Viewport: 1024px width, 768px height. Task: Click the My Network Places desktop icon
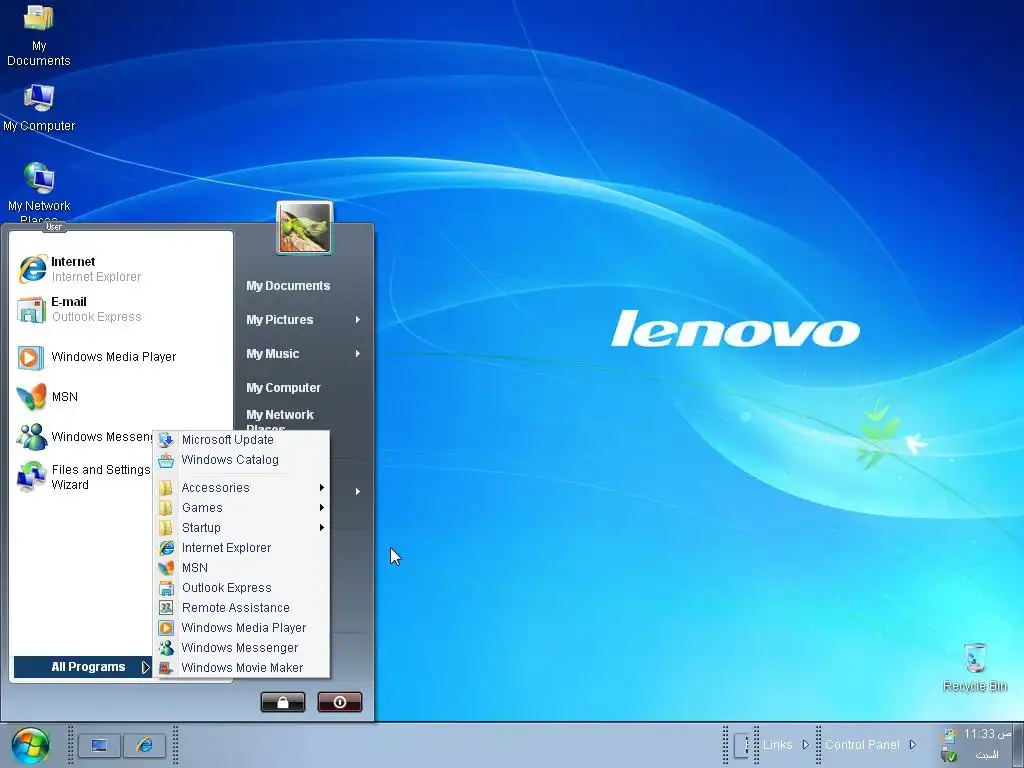click(39, 193)
